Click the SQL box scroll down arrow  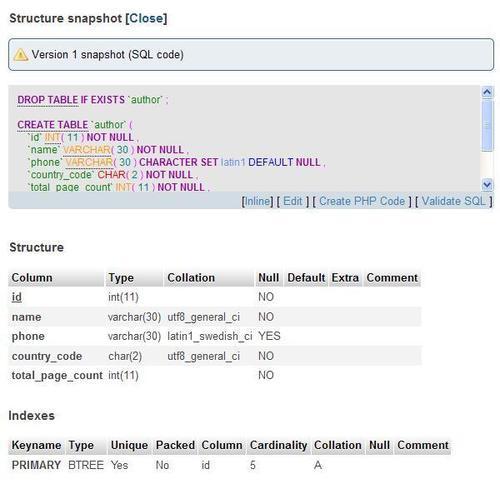click(x=487, y=184)
